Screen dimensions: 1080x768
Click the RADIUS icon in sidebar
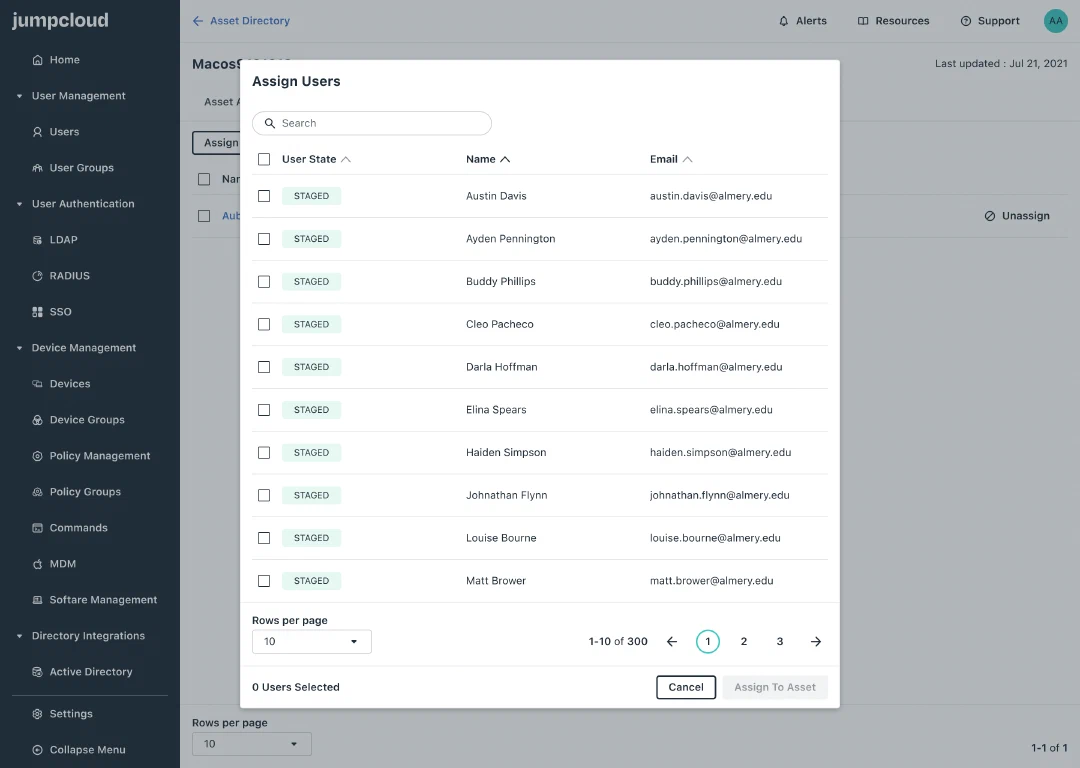(37, 276)
